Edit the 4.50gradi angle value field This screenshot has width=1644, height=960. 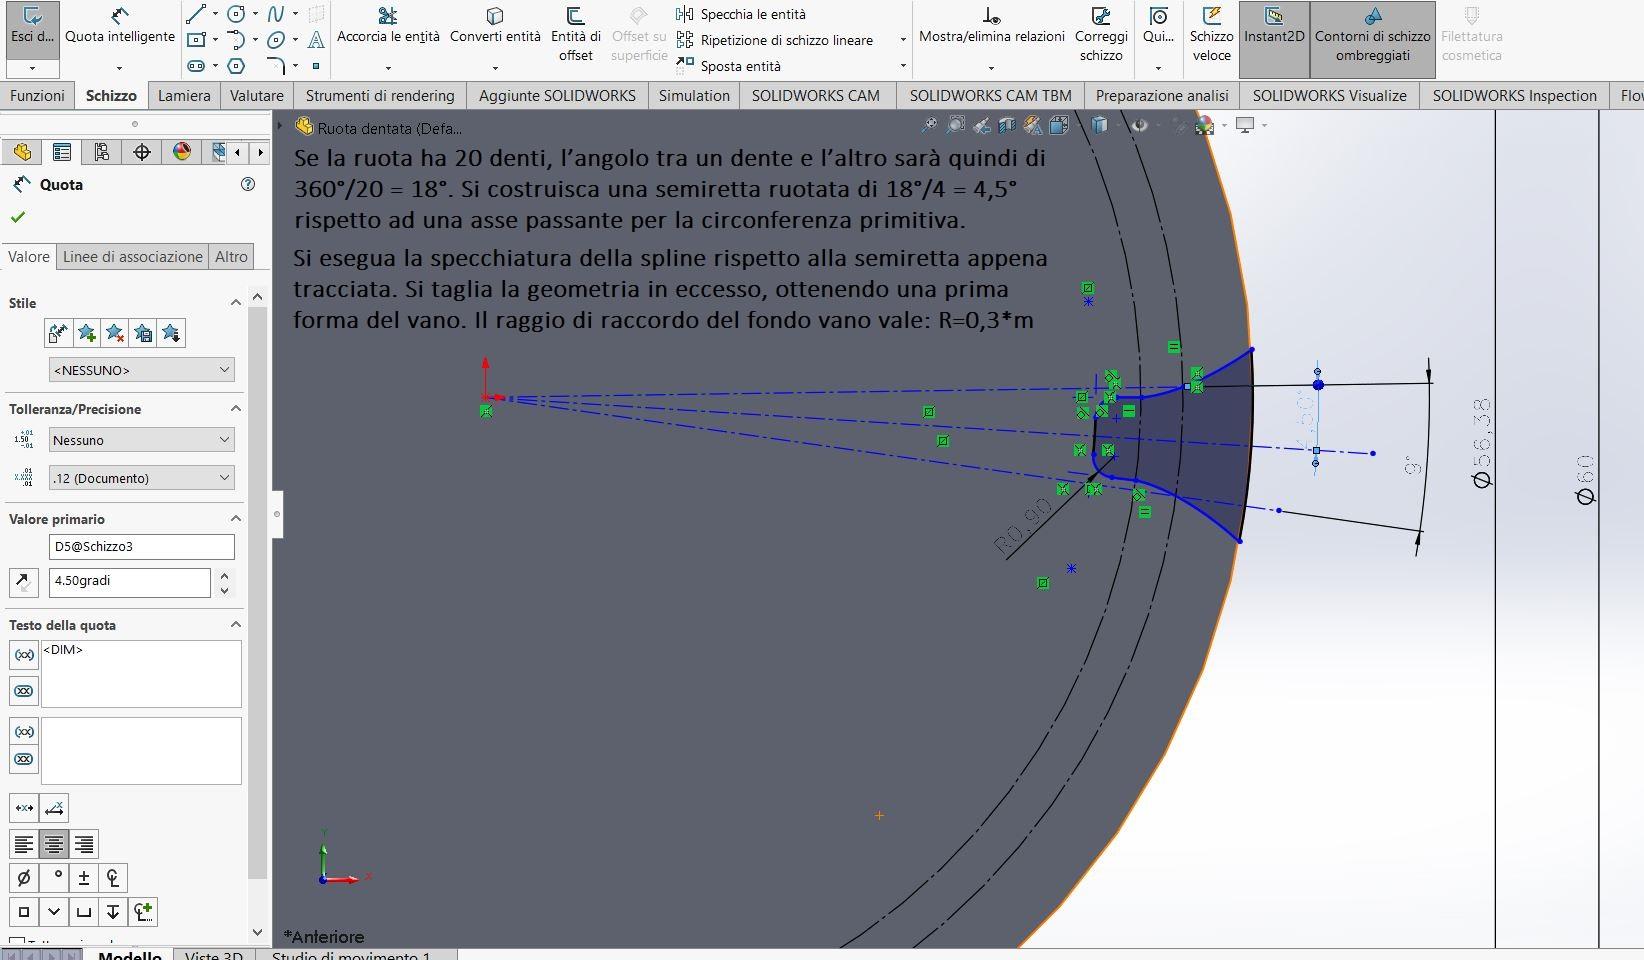coord(128,582)
